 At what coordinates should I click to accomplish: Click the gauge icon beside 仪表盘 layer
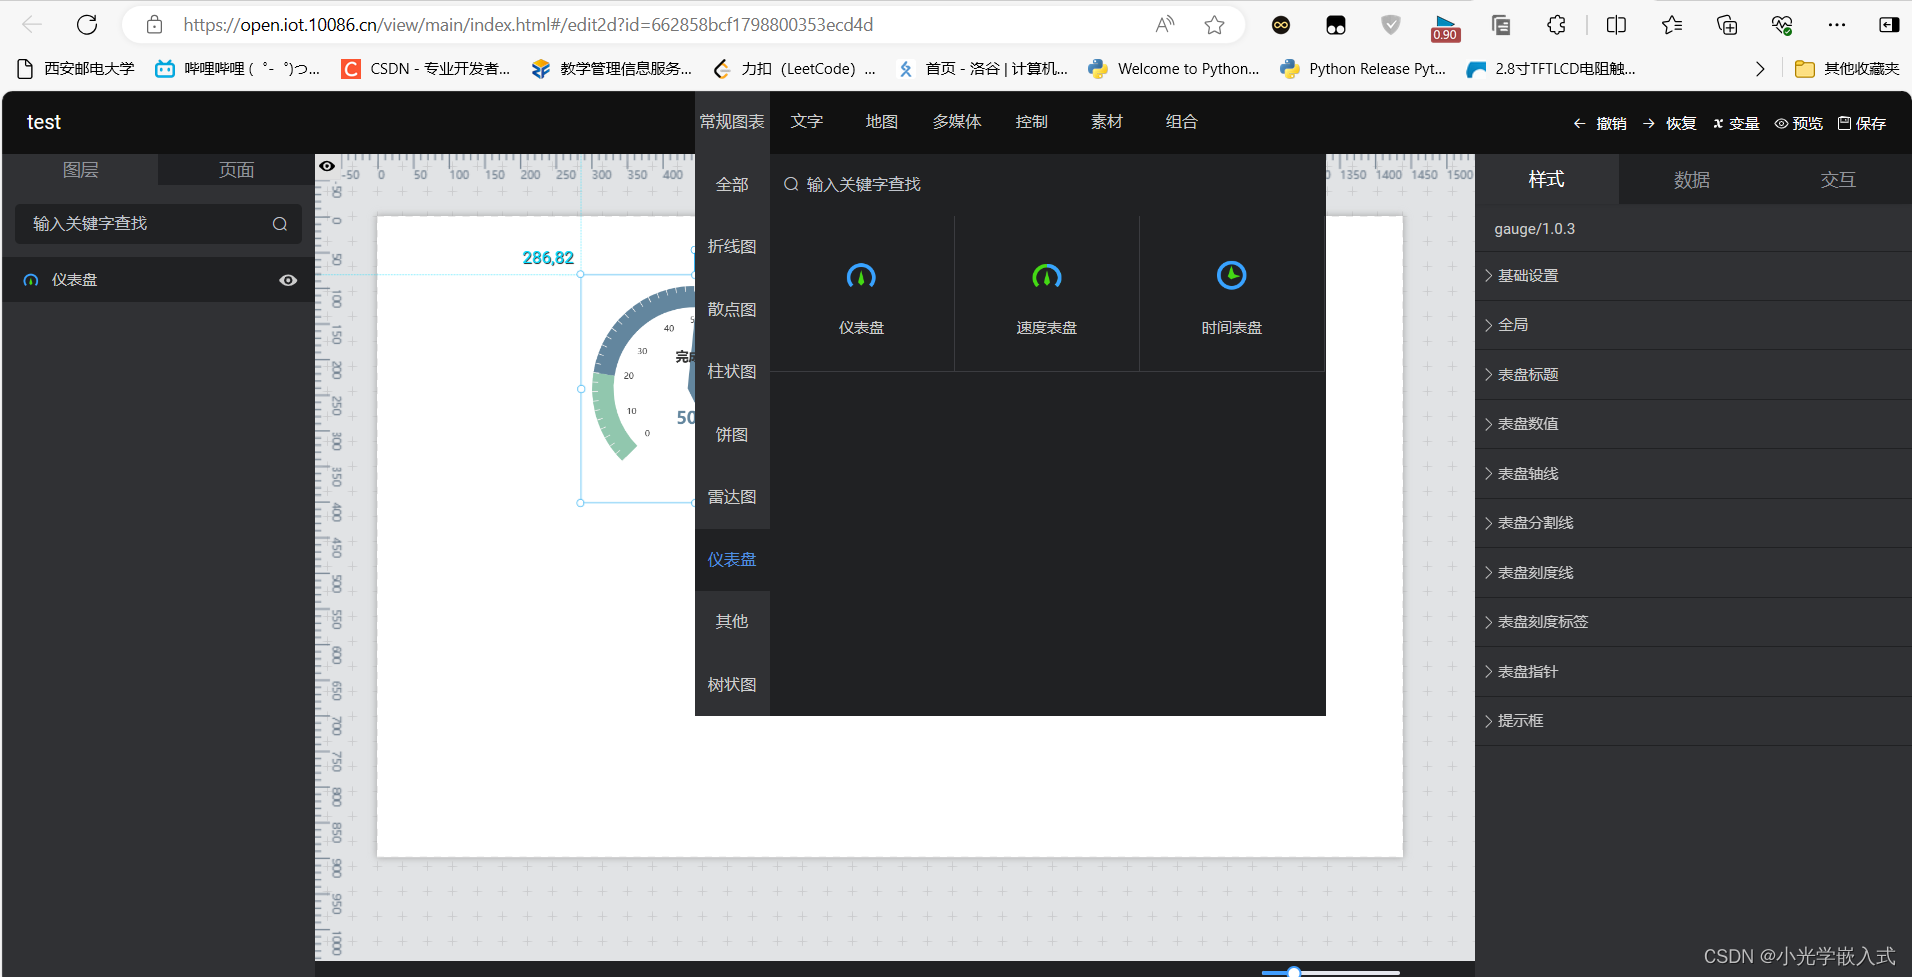(x=31, y=281)
